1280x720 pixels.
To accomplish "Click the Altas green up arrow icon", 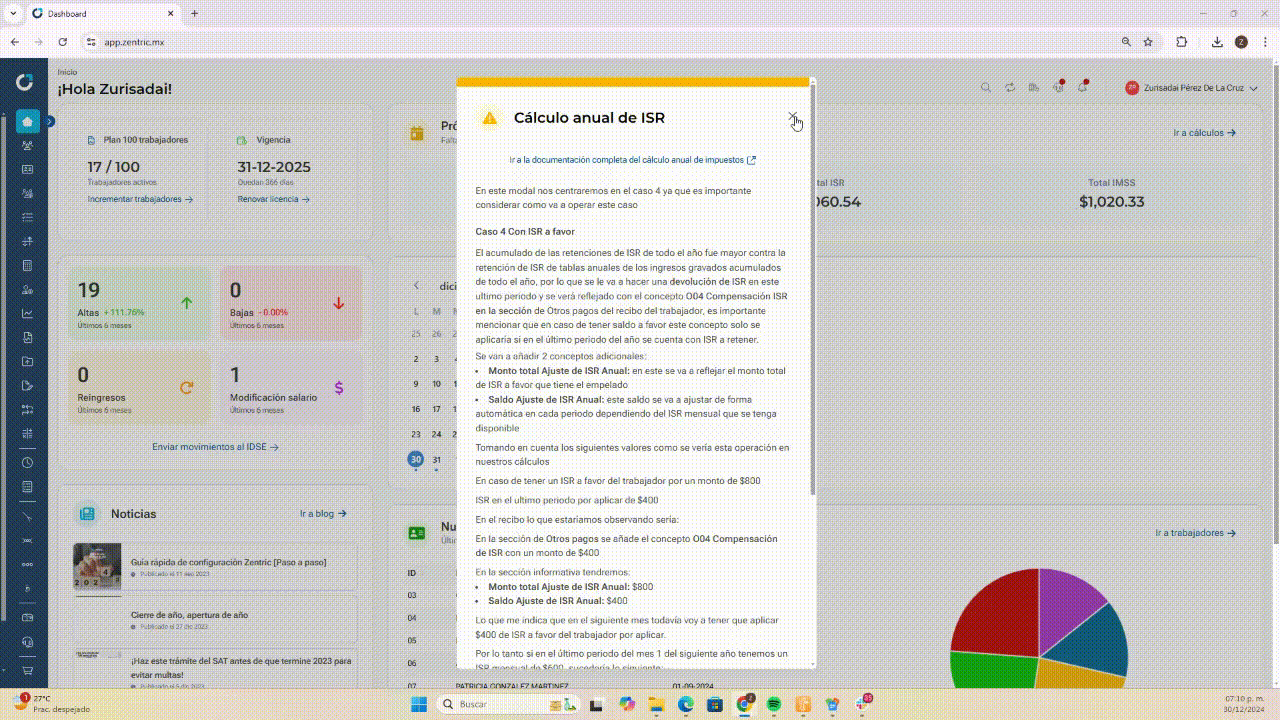I will (x=187, y=302).
